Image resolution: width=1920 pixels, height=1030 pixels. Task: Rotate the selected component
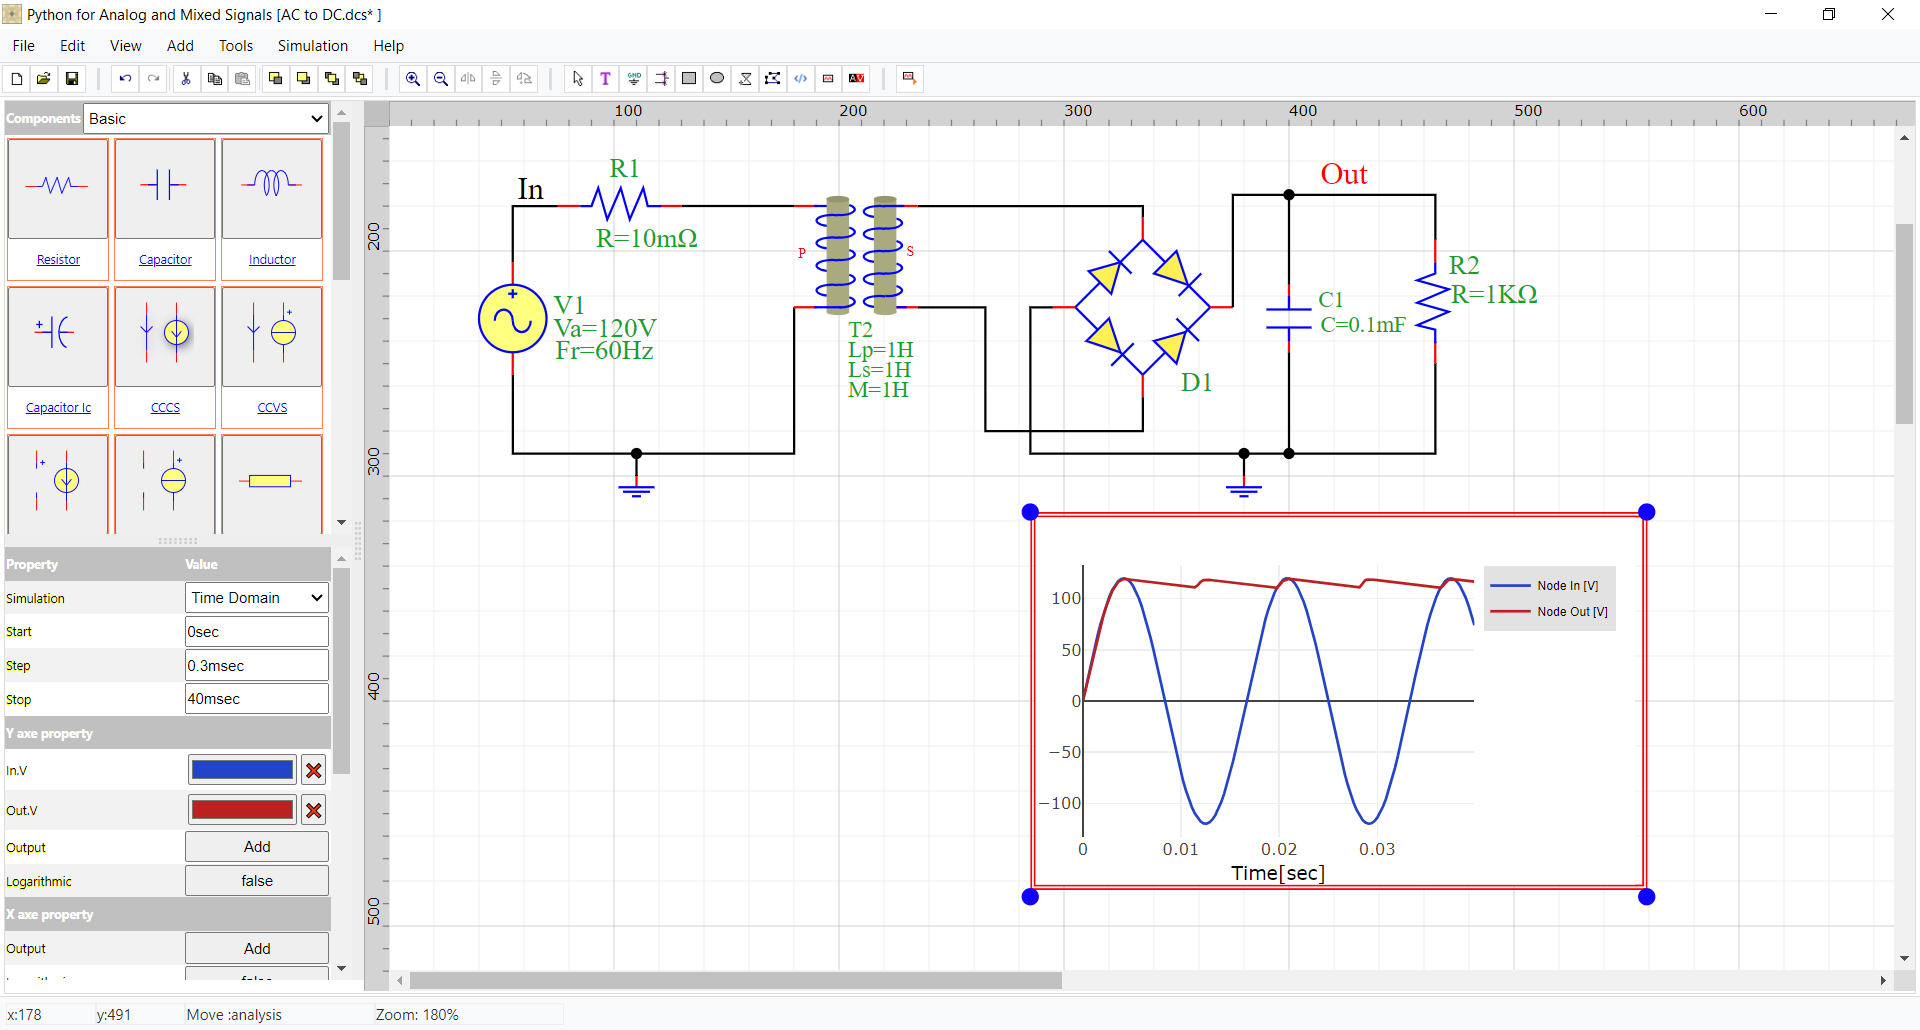pyautogui.click(x=524, y=79)
